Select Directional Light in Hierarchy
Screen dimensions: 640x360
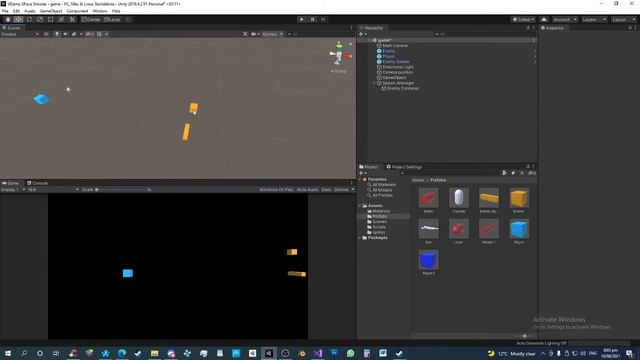(x=398, y=67)
